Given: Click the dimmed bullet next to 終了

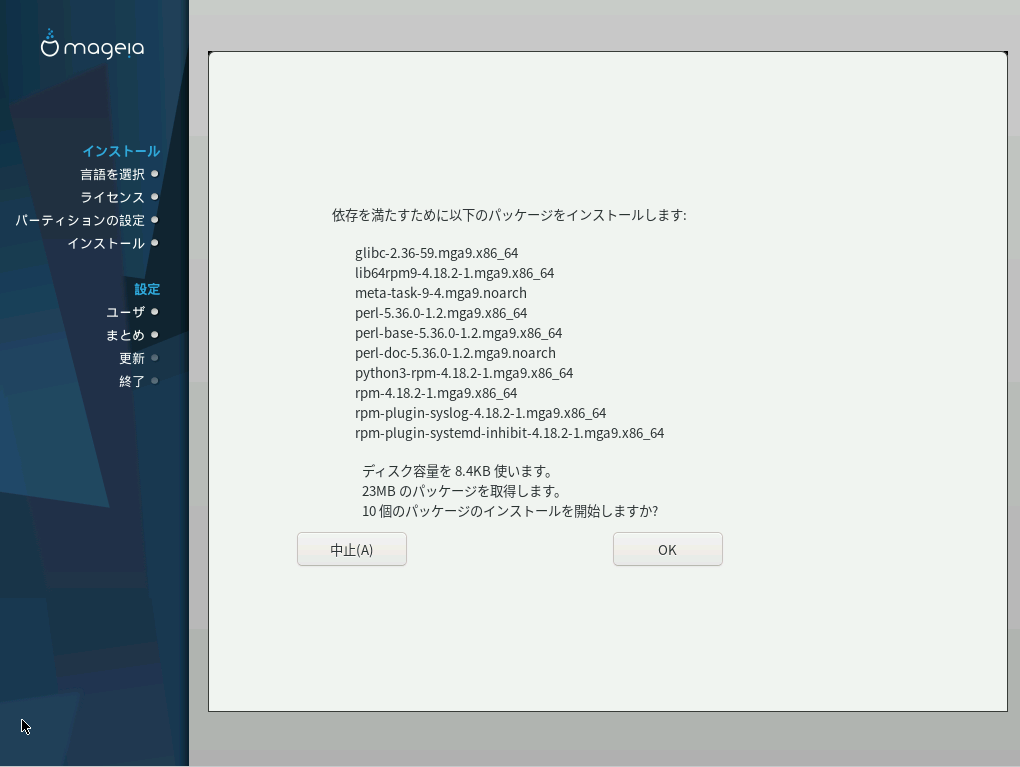Looking at the screenshot, I should click(x=155, y=381).
